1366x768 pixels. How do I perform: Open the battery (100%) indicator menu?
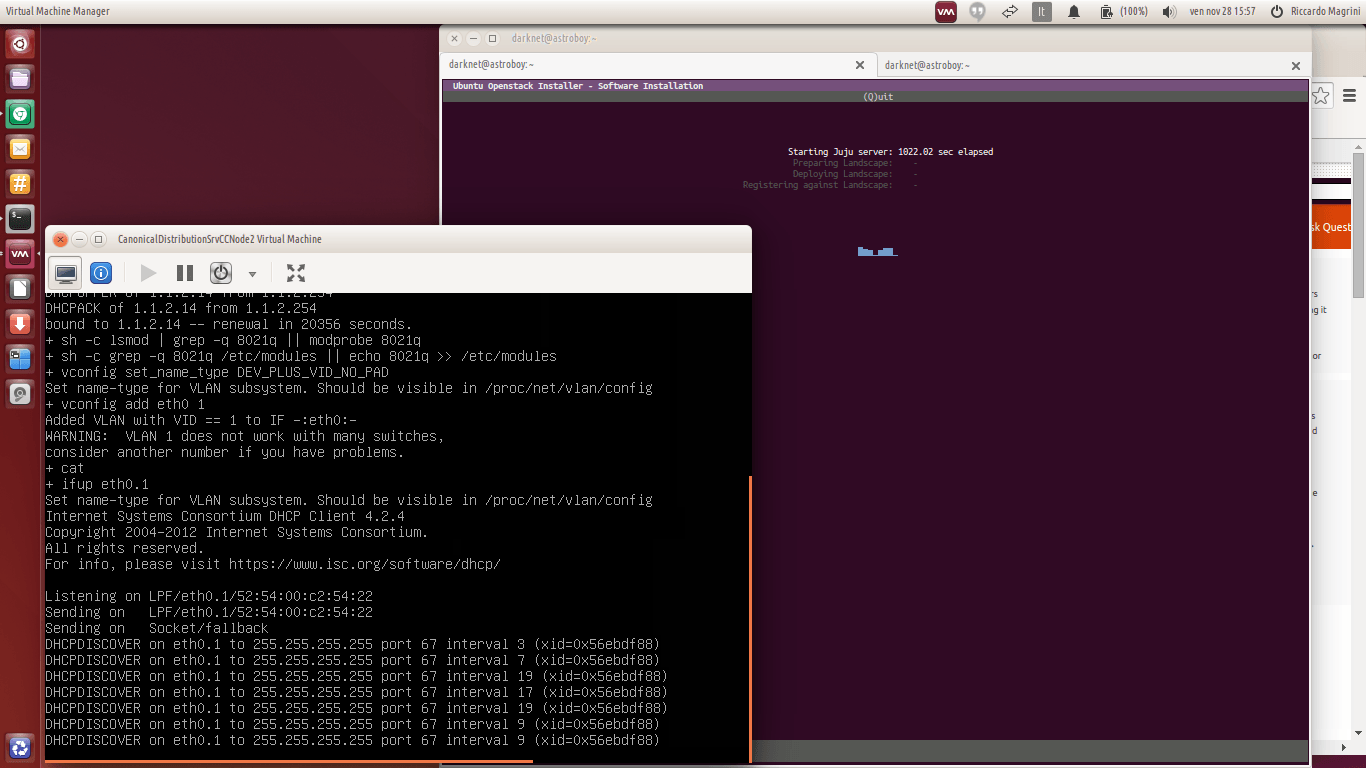click(1123, 12)
